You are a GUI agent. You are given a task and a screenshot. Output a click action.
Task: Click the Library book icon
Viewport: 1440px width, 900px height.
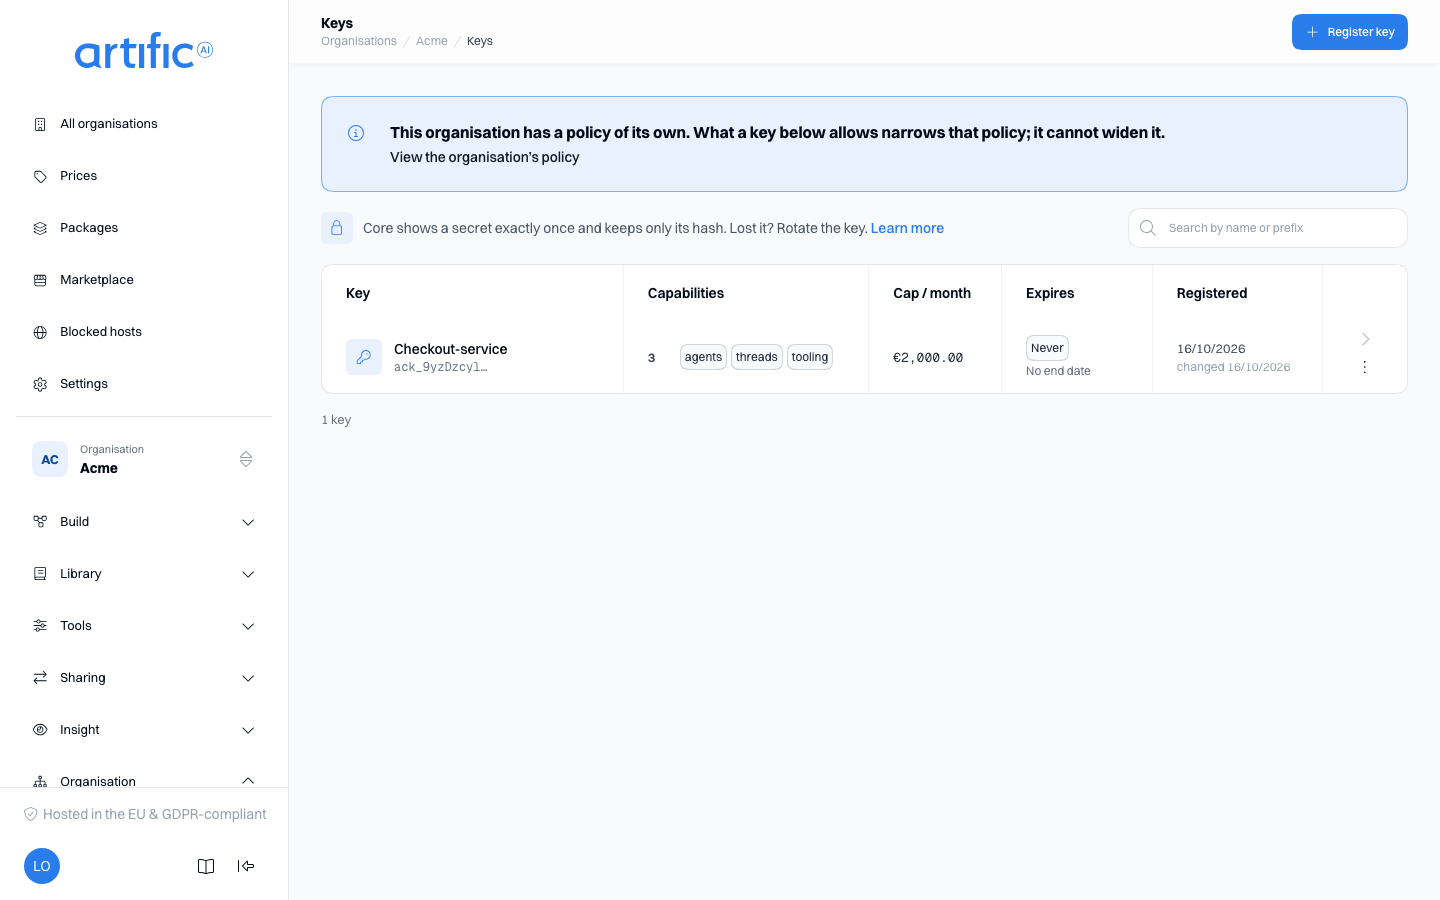click(40, 574)
